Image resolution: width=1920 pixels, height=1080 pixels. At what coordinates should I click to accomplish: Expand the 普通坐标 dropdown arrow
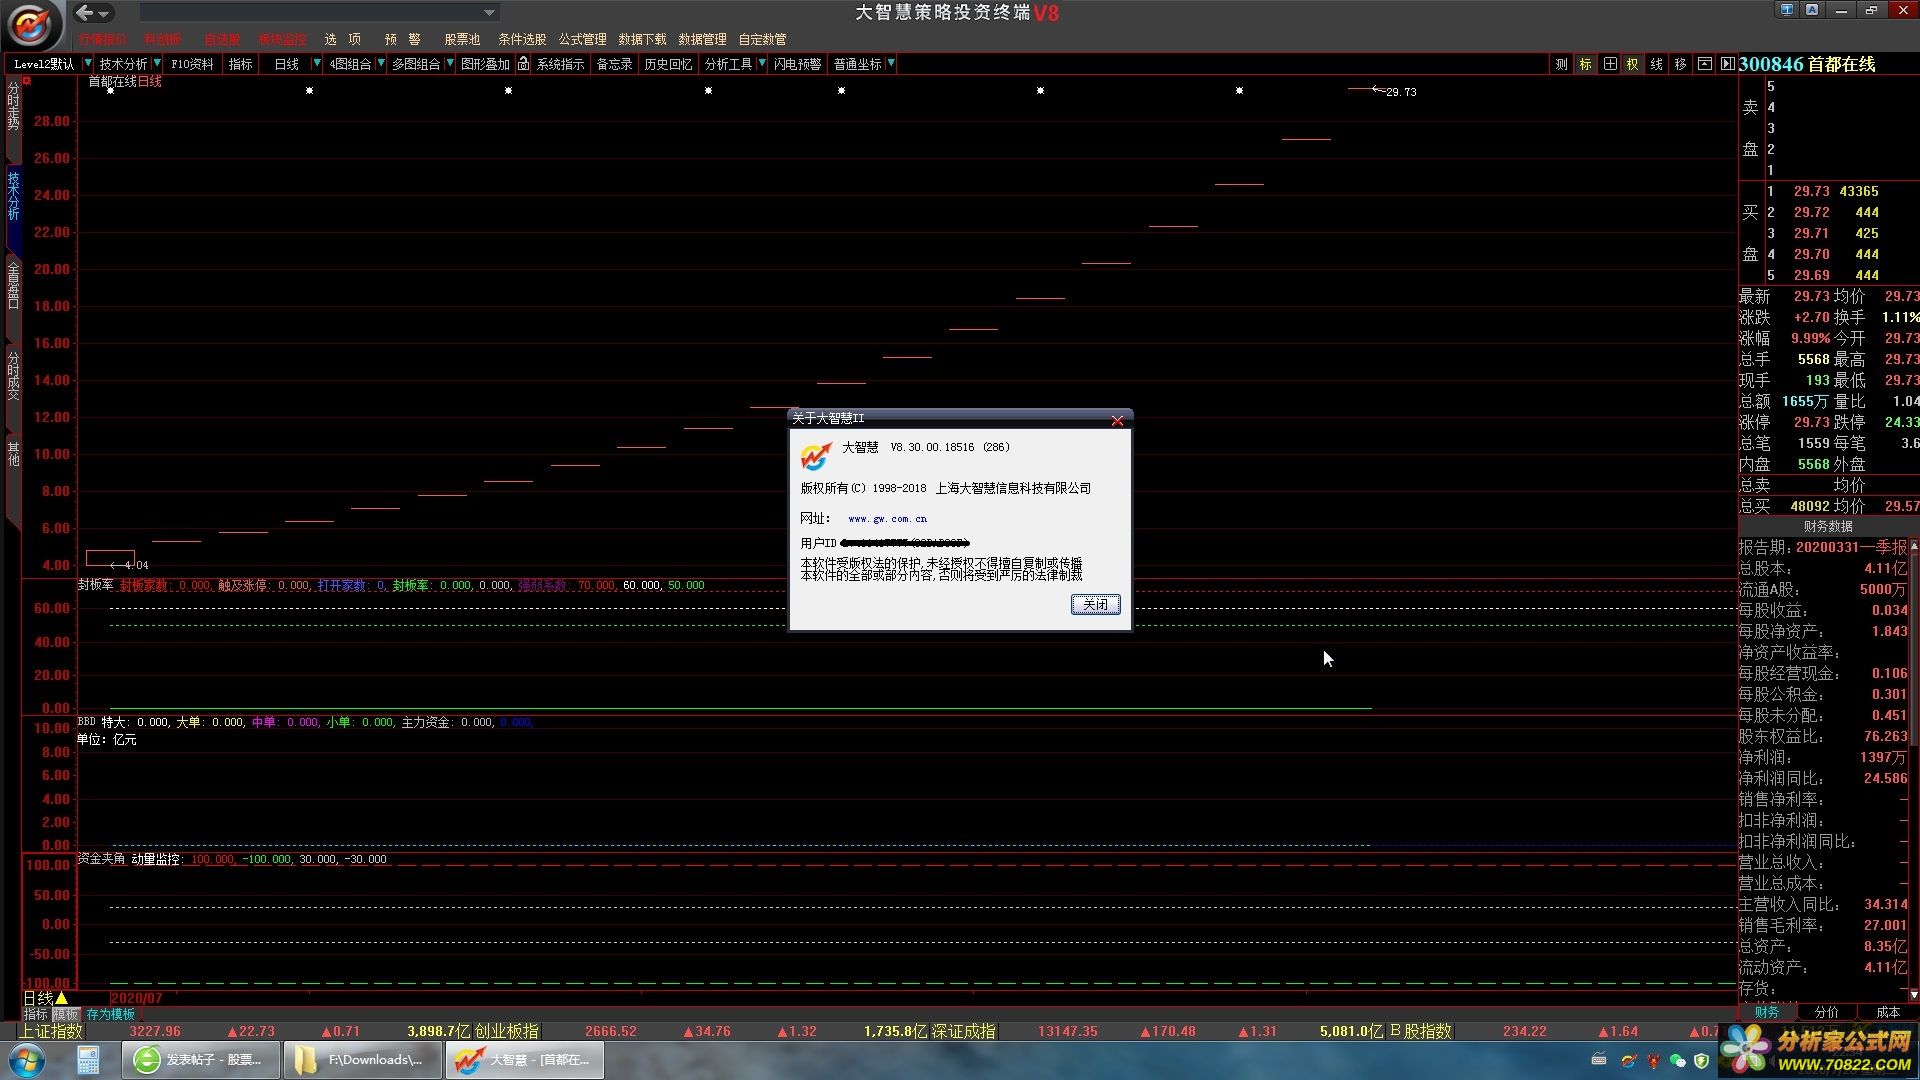point(891,64)
